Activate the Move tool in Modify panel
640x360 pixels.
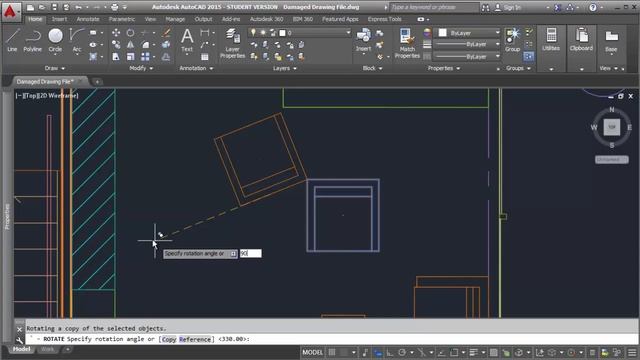(116, 33)
